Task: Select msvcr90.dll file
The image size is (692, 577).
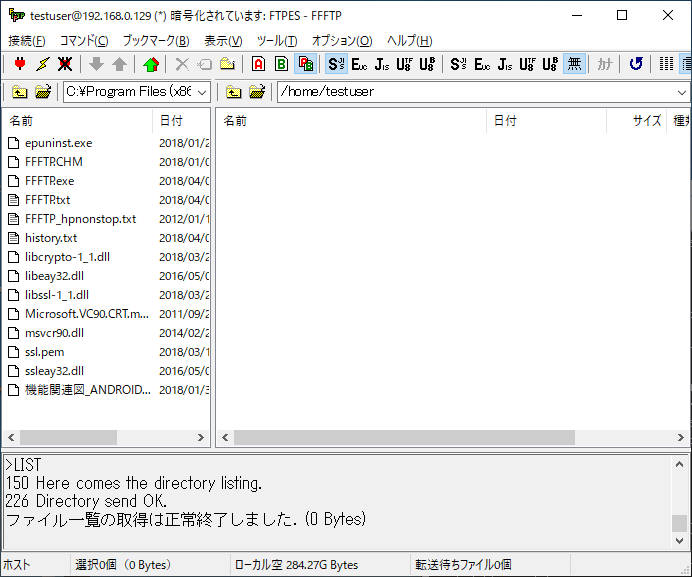Action: [x=54, y=333]
